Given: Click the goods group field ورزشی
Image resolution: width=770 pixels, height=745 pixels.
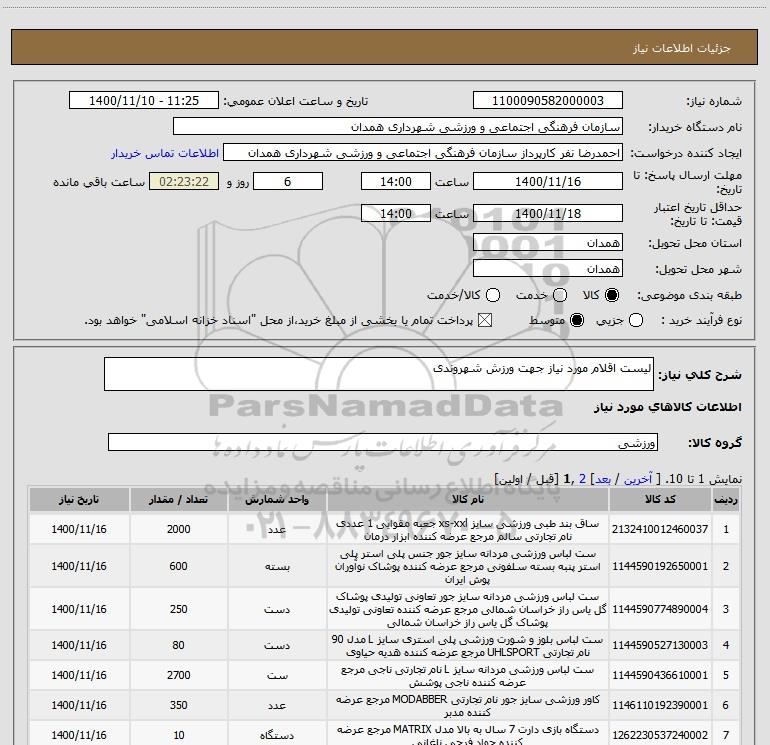Looking at the screenshot, I should click(x=383, y=442).
